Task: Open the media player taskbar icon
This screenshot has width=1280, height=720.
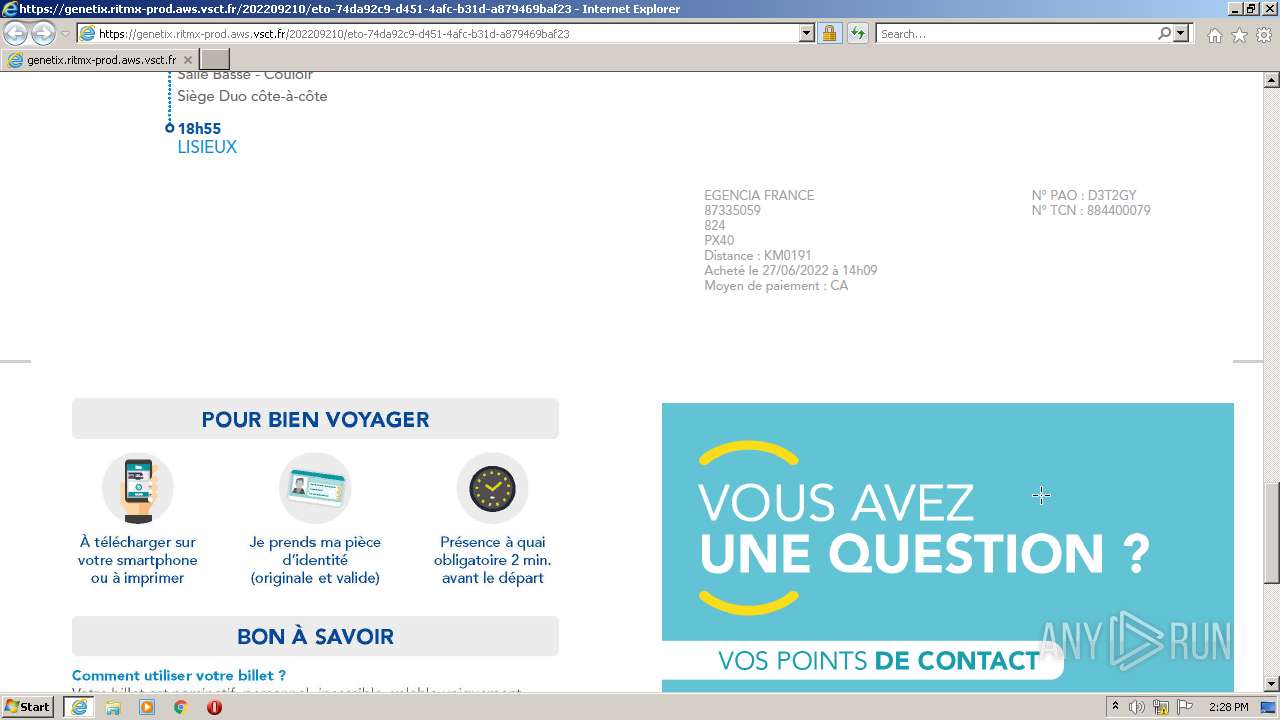Action: (x=147, y=707)
